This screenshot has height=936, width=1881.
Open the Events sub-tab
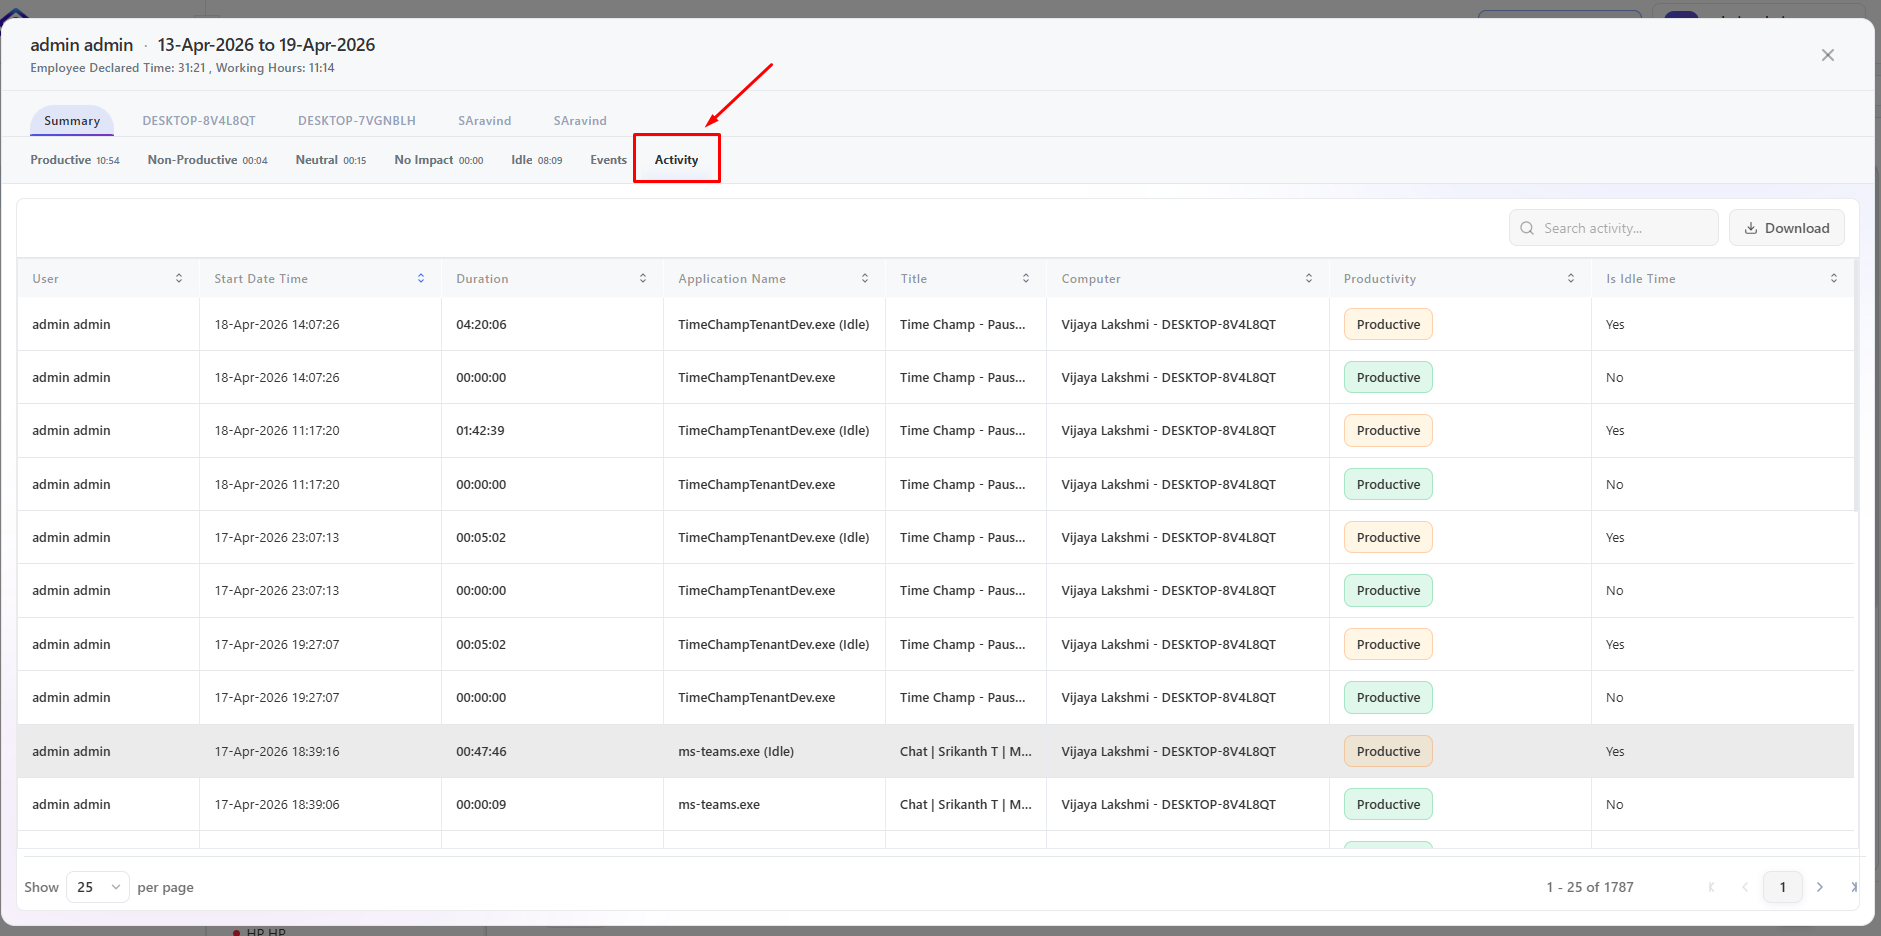pos(609,160)
